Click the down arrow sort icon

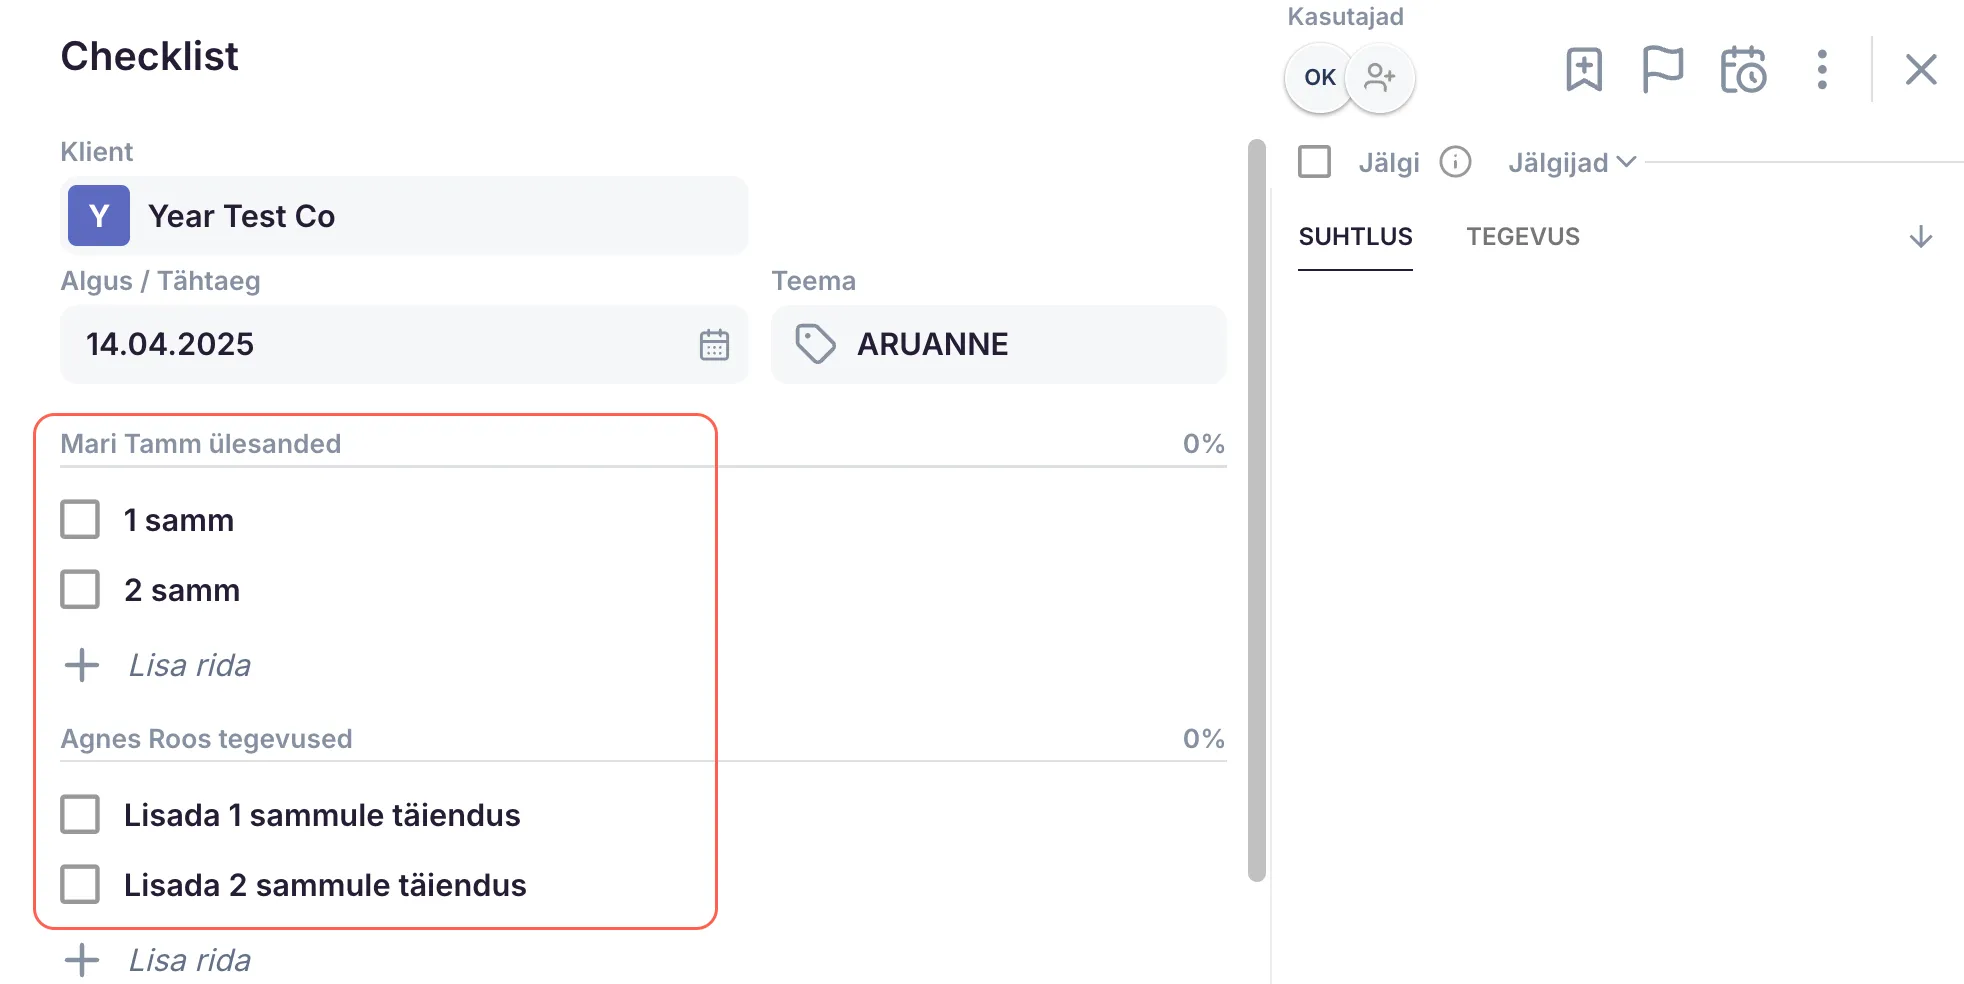pos(1920,237)
